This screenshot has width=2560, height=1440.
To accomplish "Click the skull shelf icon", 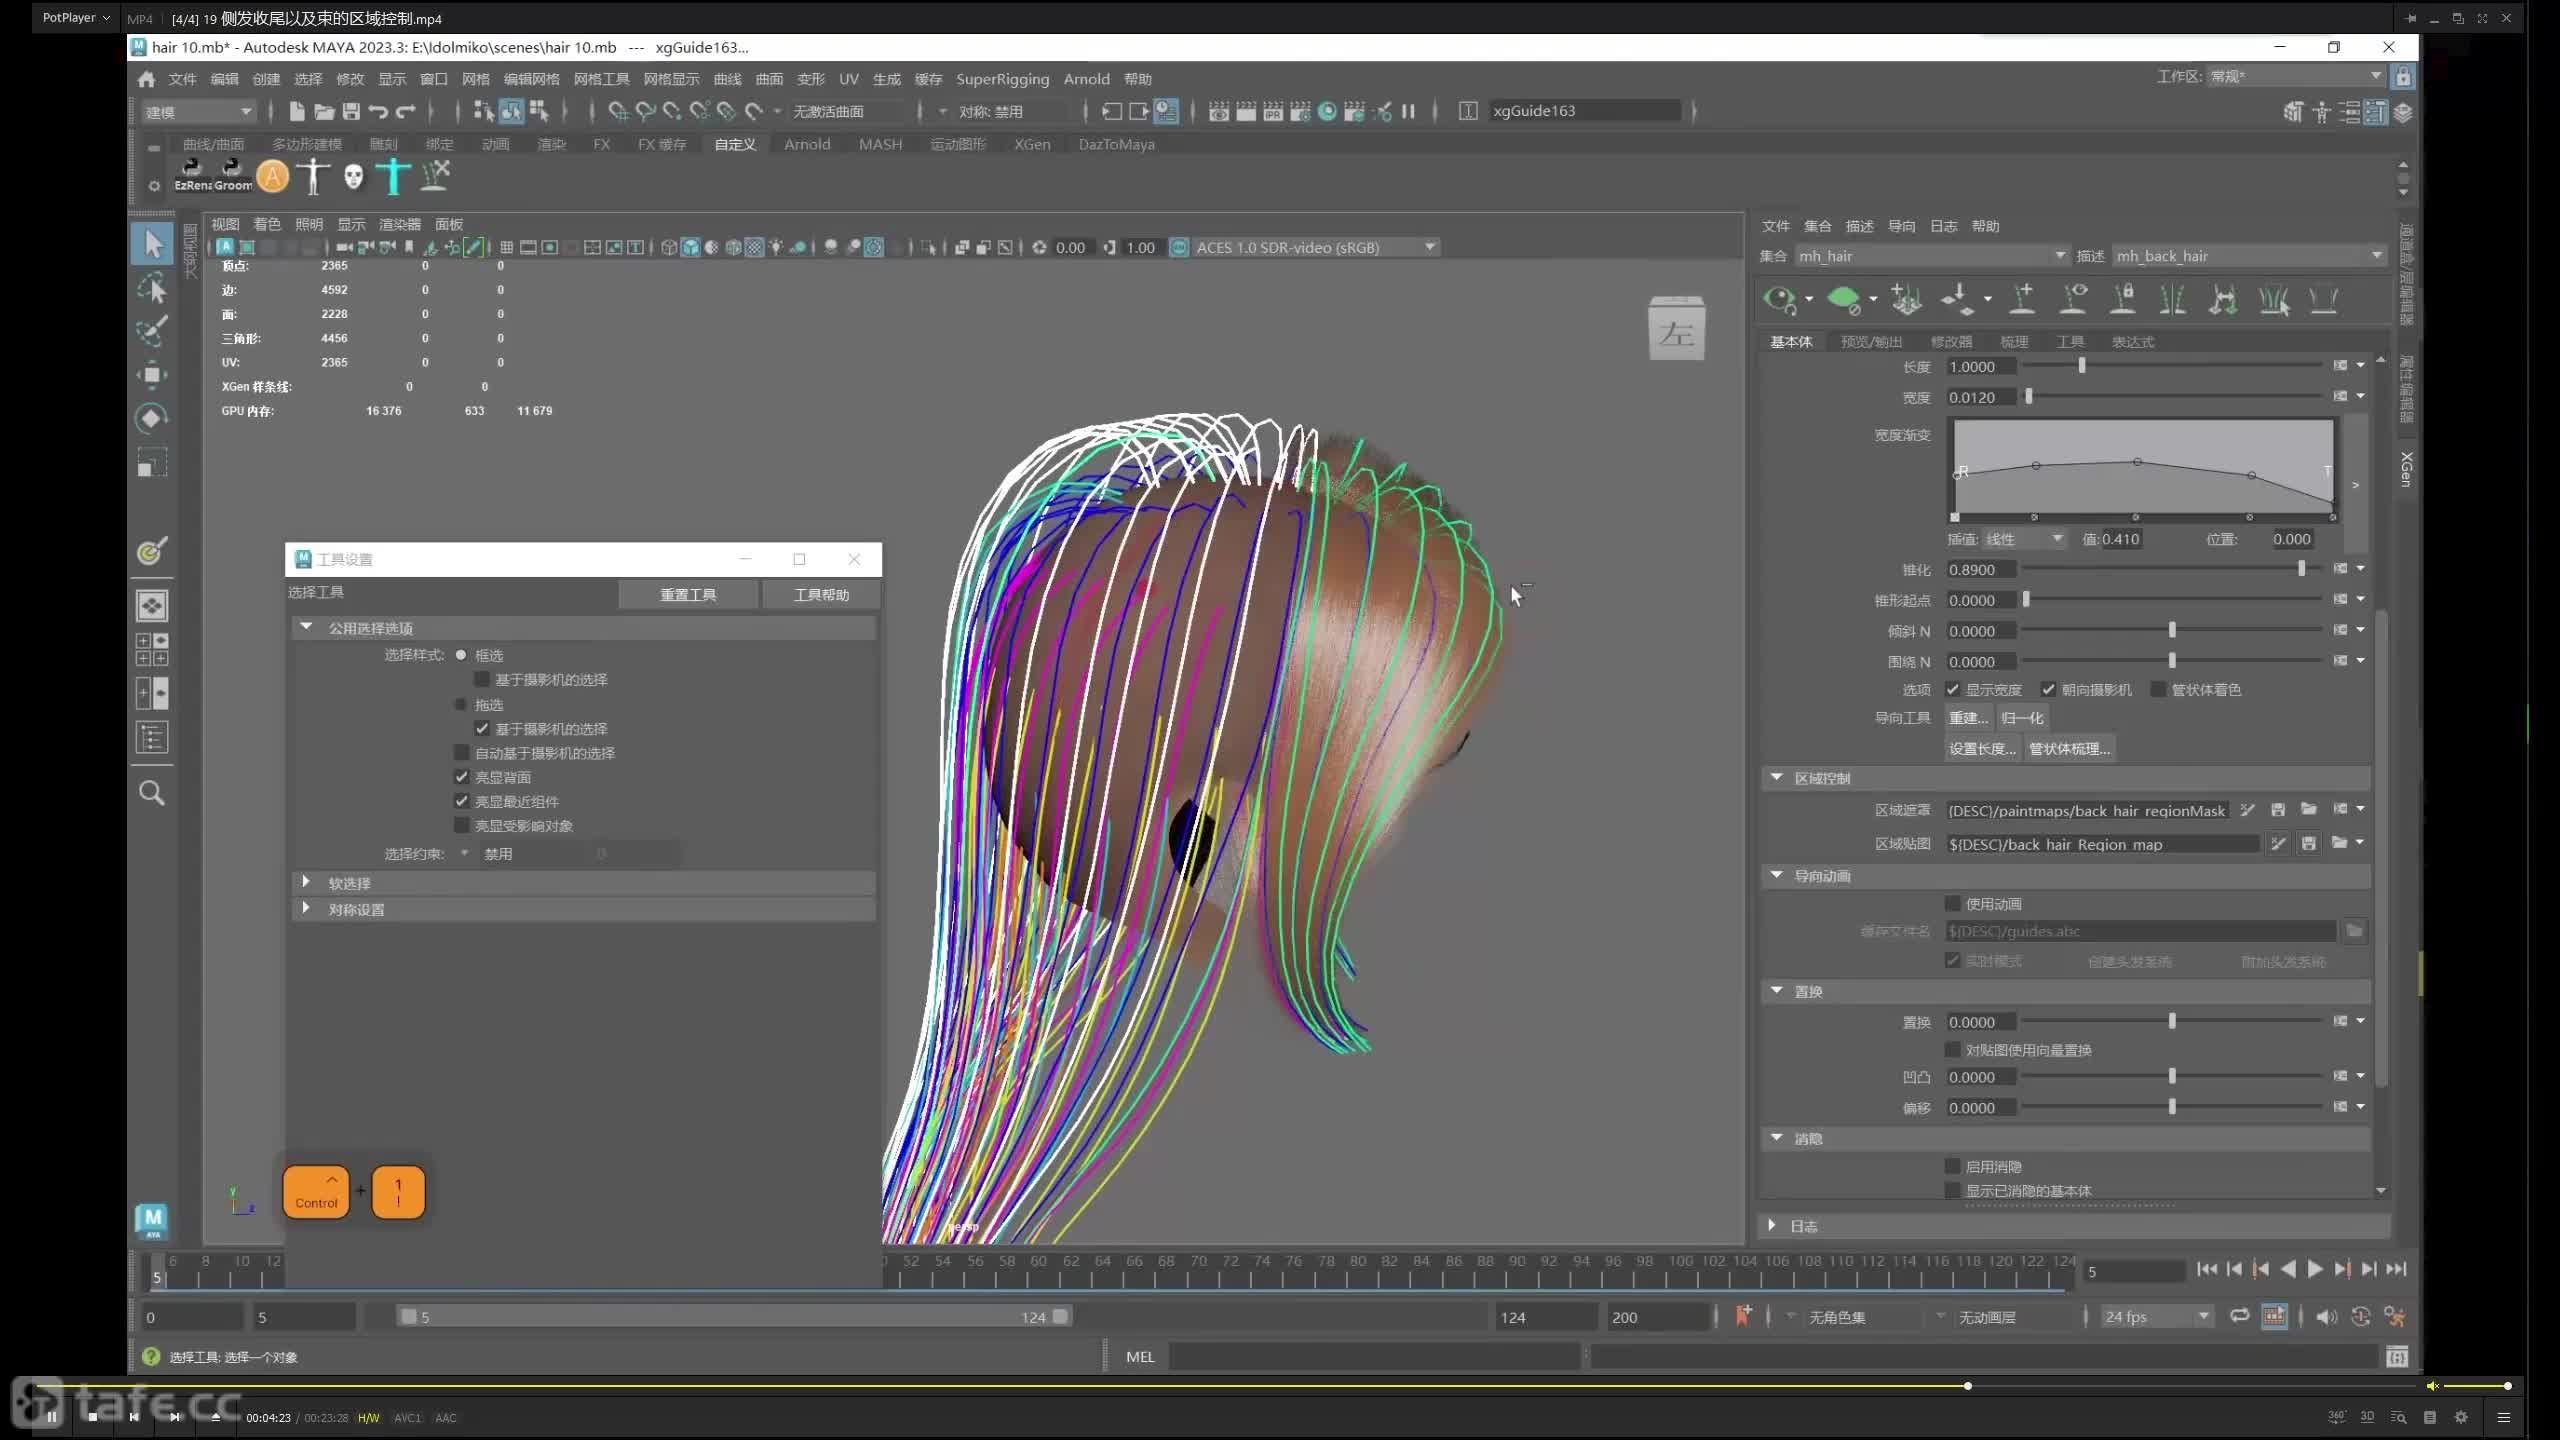I will pyautogui.click(x=353, y=176).
